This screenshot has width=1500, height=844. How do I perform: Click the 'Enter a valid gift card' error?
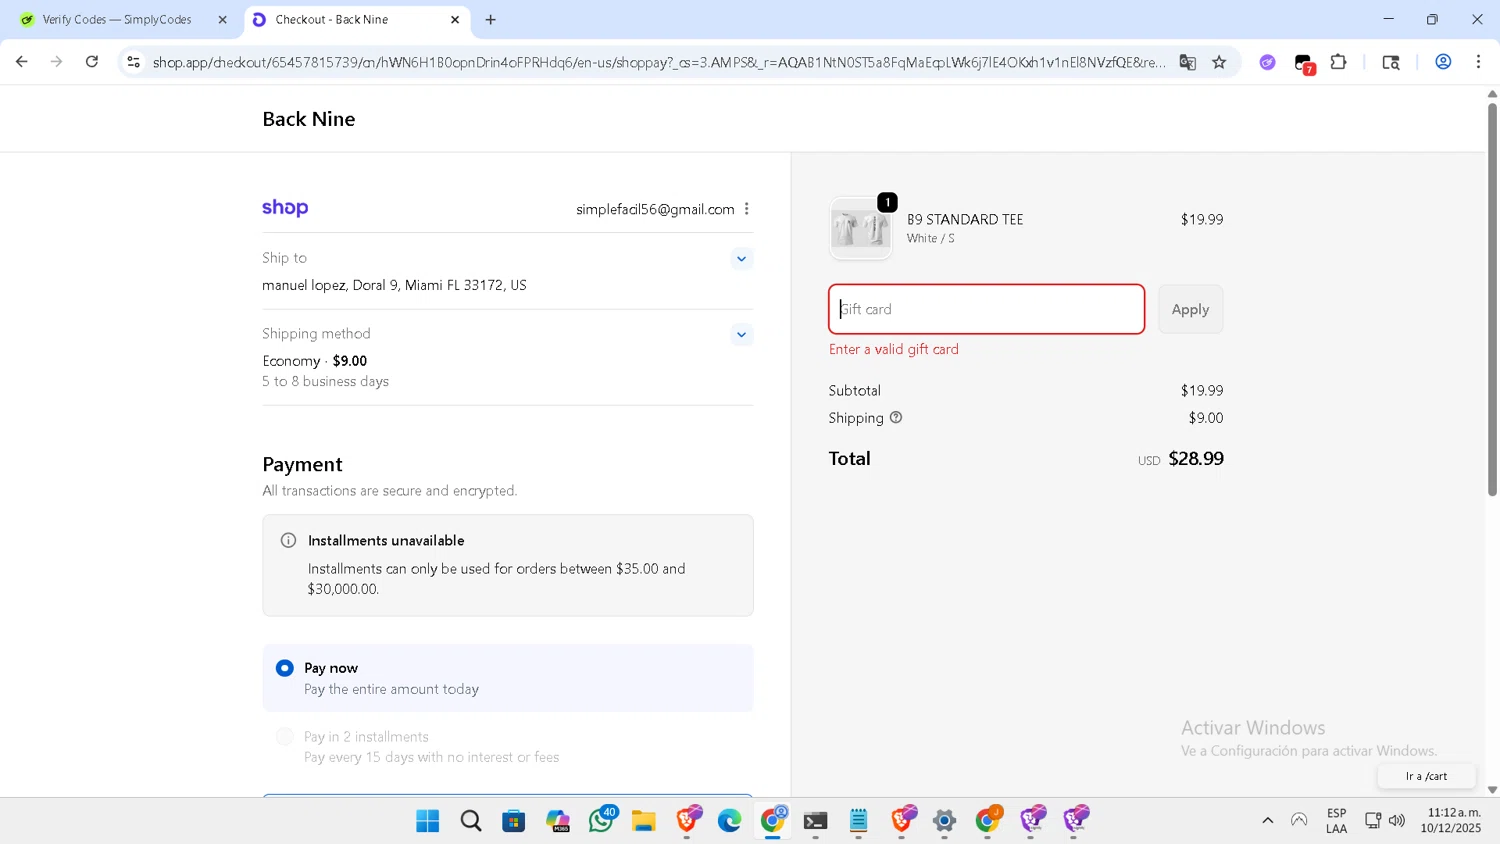coord(894,349)
